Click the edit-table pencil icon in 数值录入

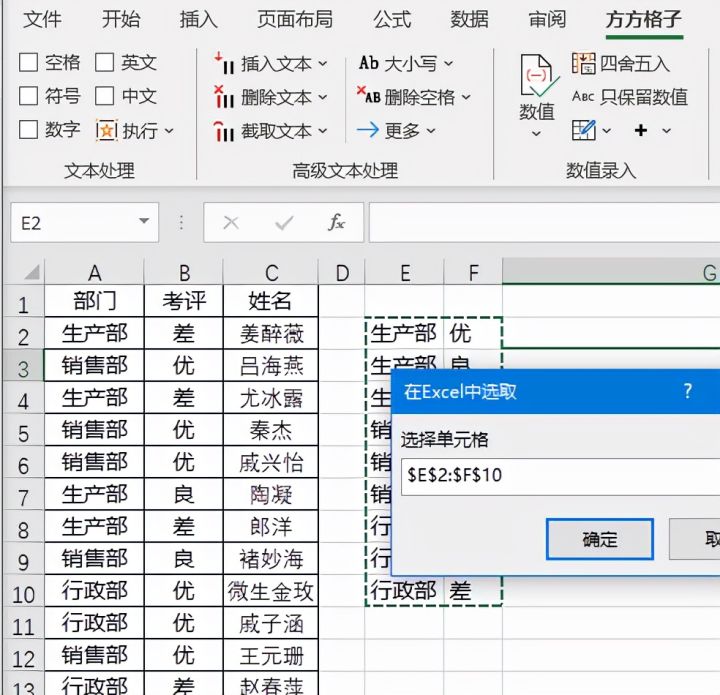584,130
